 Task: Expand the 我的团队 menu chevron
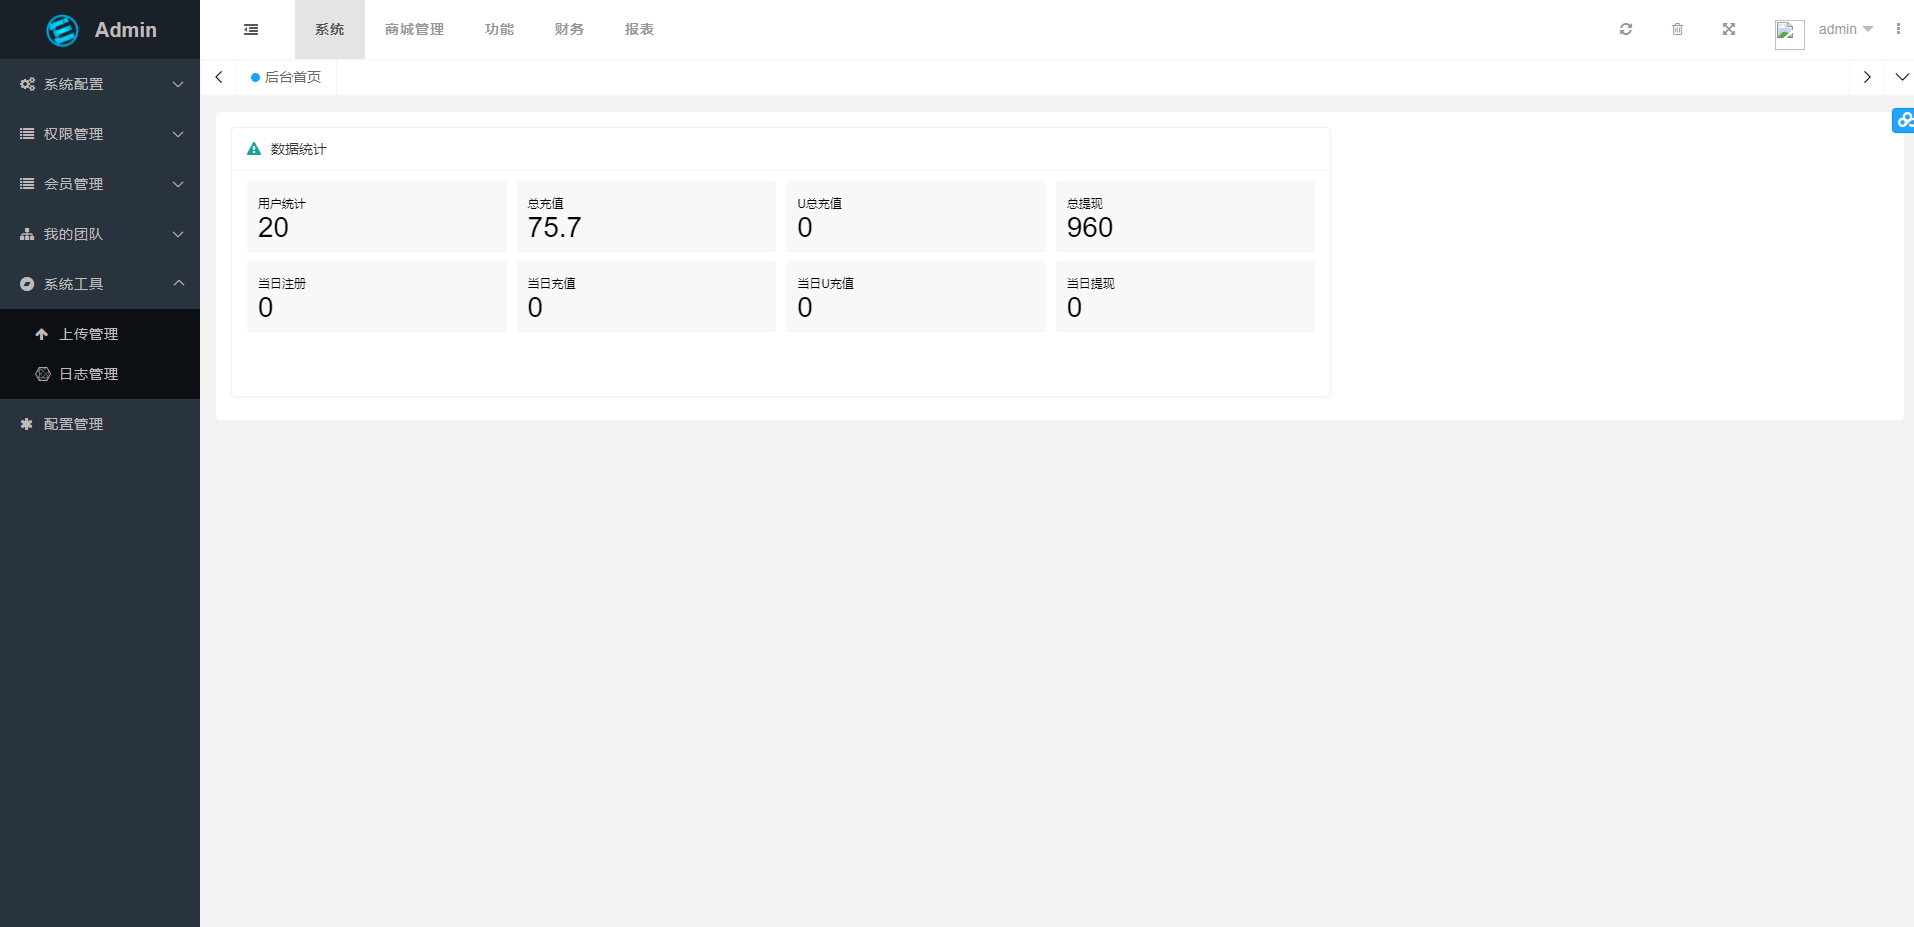tap(178, 234)
